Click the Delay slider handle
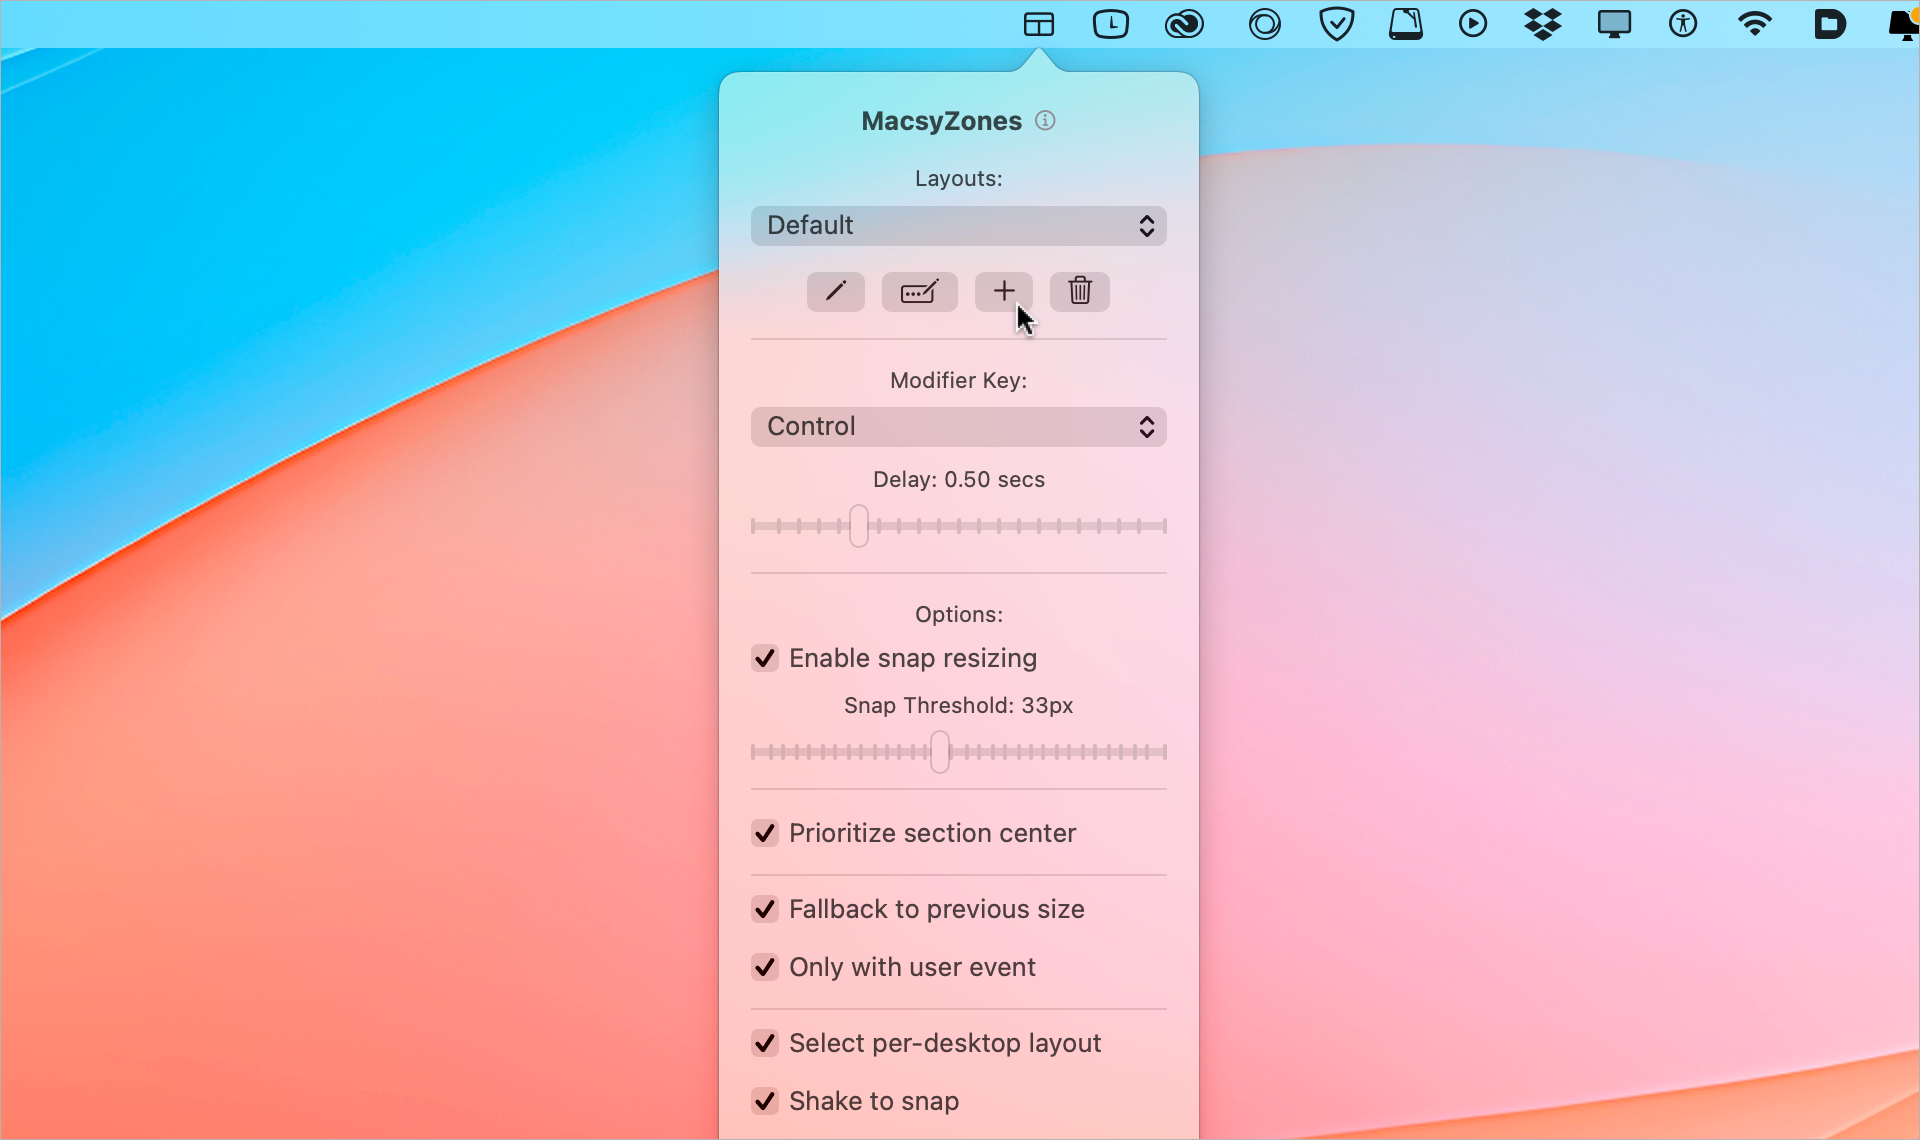Screen dimensions: 1920x1140 point(859,526)
